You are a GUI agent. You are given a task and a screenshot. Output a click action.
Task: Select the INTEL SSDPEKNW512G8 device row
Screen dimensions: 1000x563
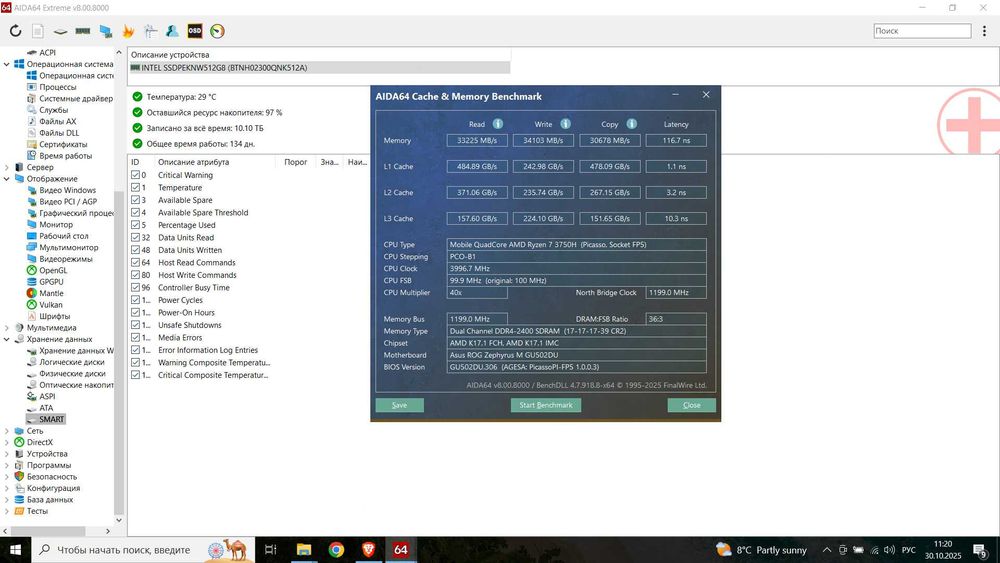coord(319,68)
